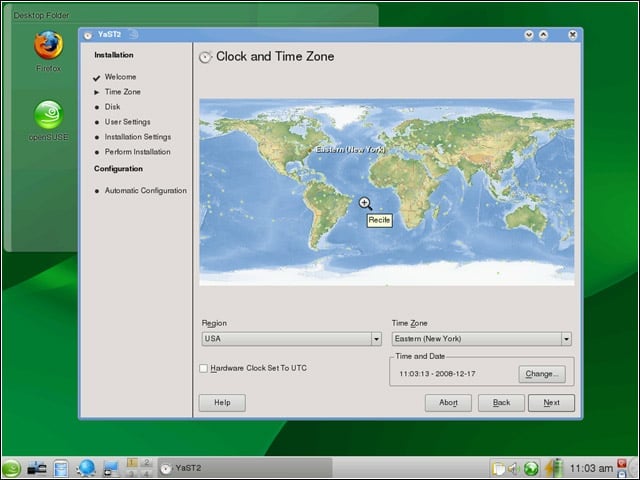
Task: Click the 11:03 am panel clock
Action: click(x=591, y=468)
